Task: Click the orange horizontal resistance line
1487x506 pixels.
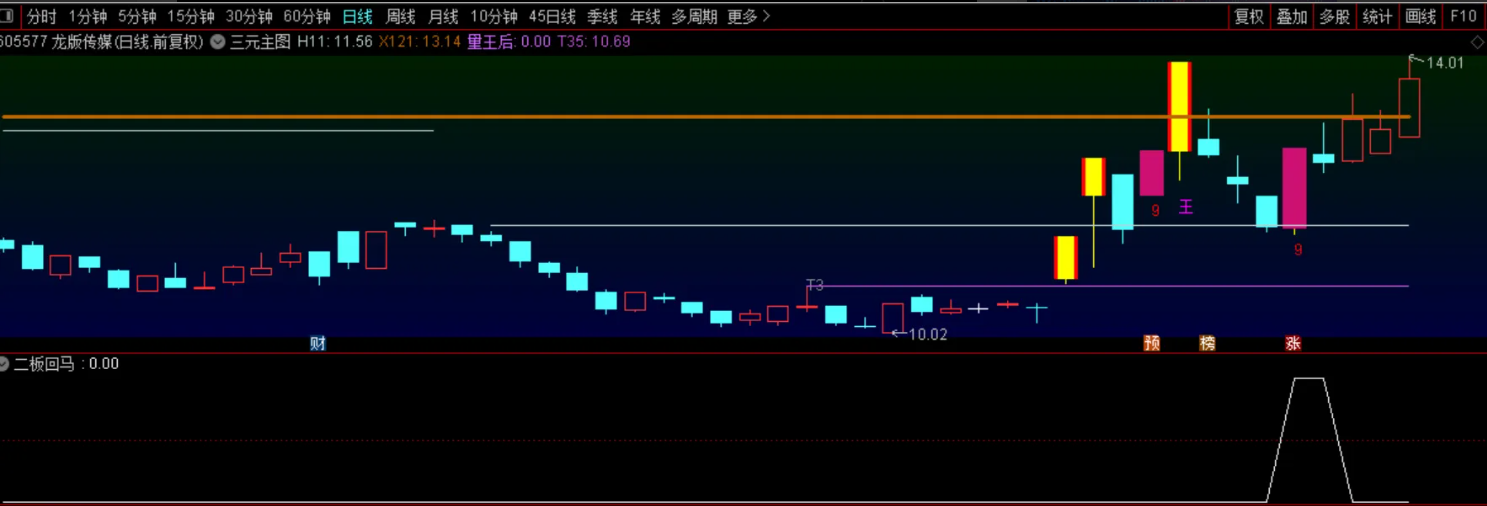Action: [x=700, y=117]
